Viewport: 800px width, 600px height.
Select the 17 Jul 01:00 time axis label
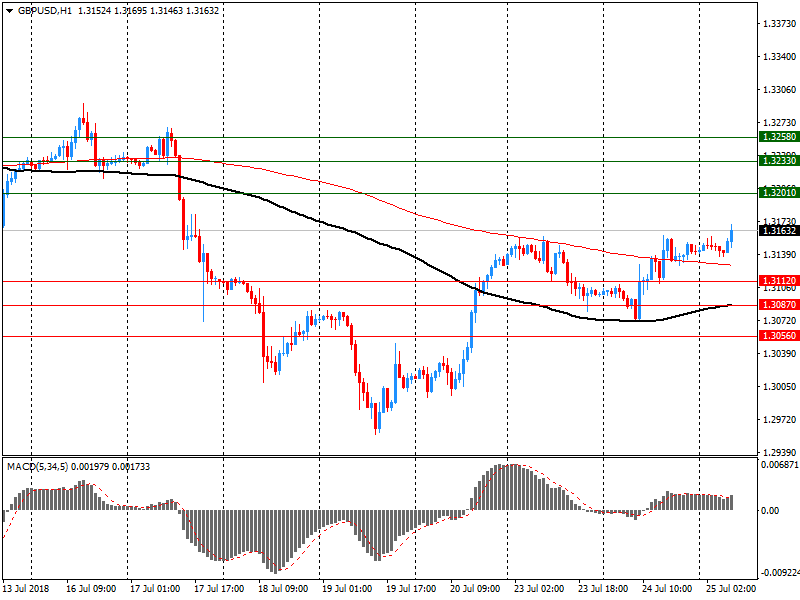click(x=155, y=589)
